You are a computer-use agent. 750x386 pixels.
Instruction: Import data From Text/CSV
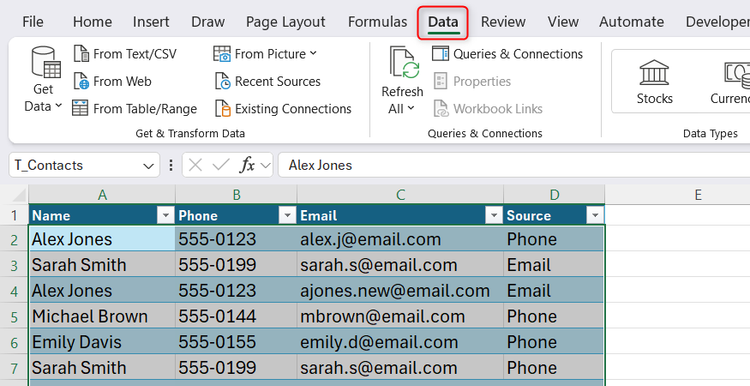point(125,54)
